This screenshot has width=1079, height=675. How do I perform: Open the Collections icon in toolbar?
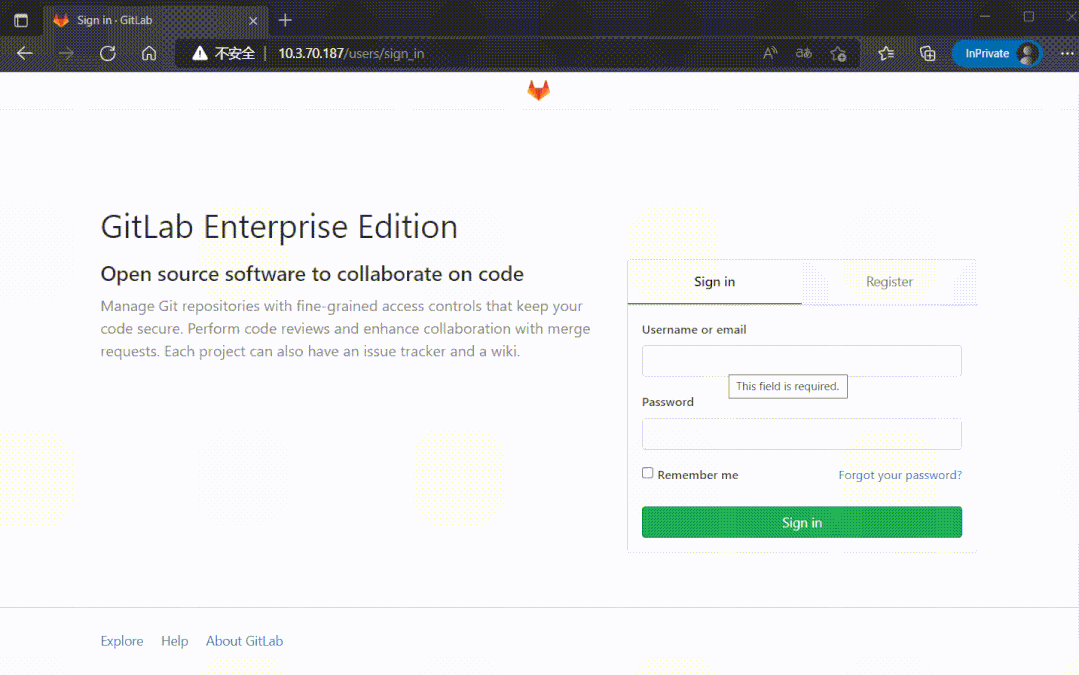tap(927, 54)
